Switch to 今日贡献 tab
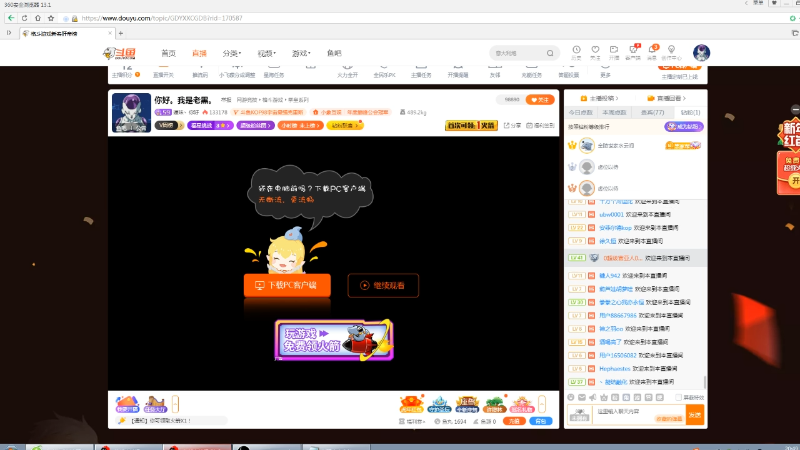 point(581,112)
